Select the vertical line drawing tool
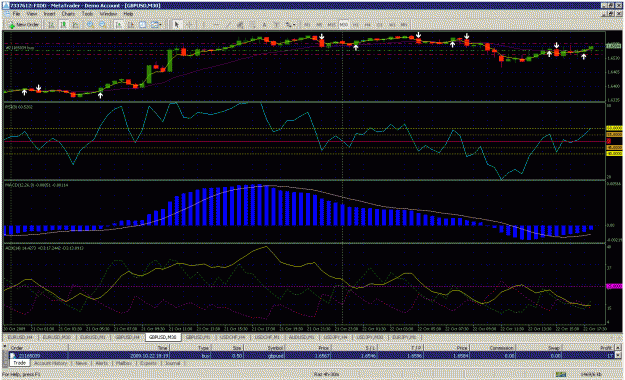This screenshot has height=380, width=625. coord(204,25)
